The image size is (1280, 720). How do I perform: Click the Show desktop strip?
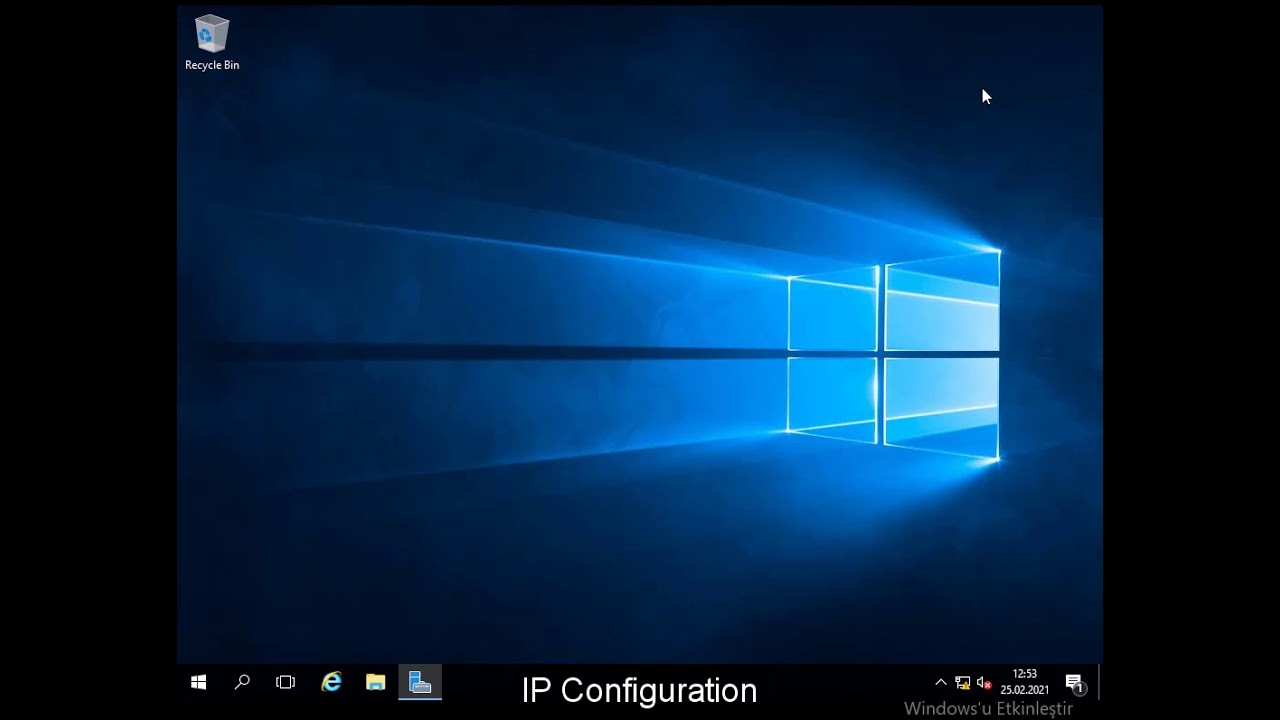(1100, 682)
